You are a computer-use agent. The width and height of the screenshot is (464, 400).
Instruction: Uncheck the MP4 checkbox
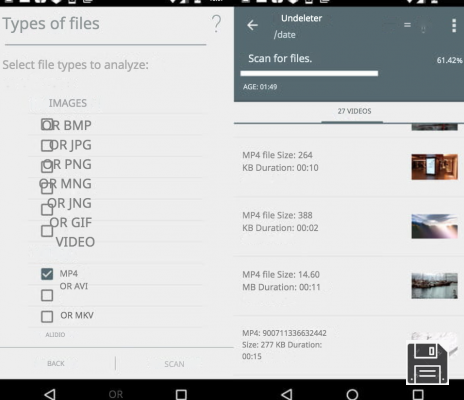[47, 274]
